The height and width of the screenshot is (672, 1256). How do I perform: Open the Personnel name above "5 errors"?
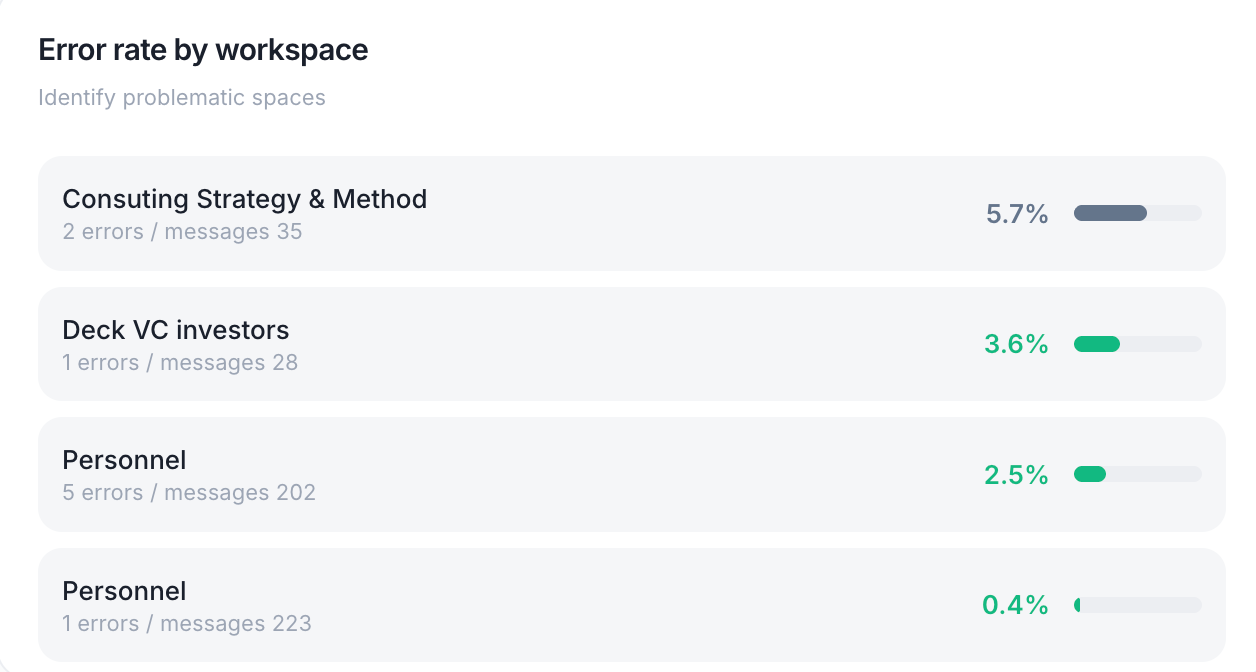[124, 460]
